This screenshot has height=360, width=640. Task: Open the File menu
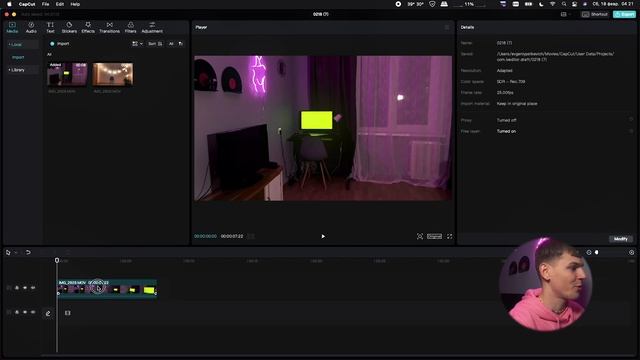(x=45, y=4)
